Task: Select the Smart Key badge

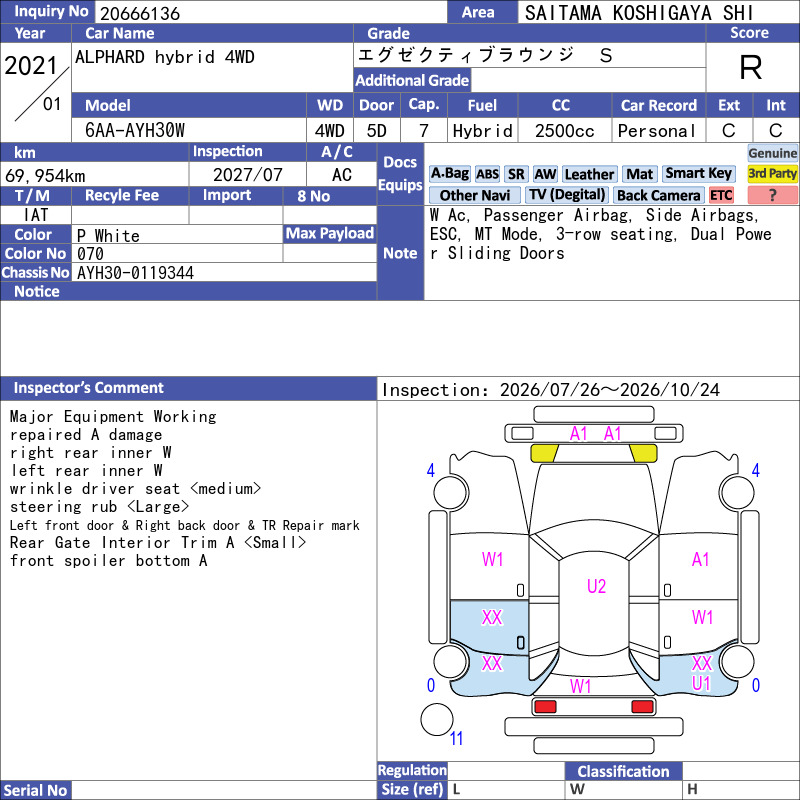Action: tap(698, 174)
